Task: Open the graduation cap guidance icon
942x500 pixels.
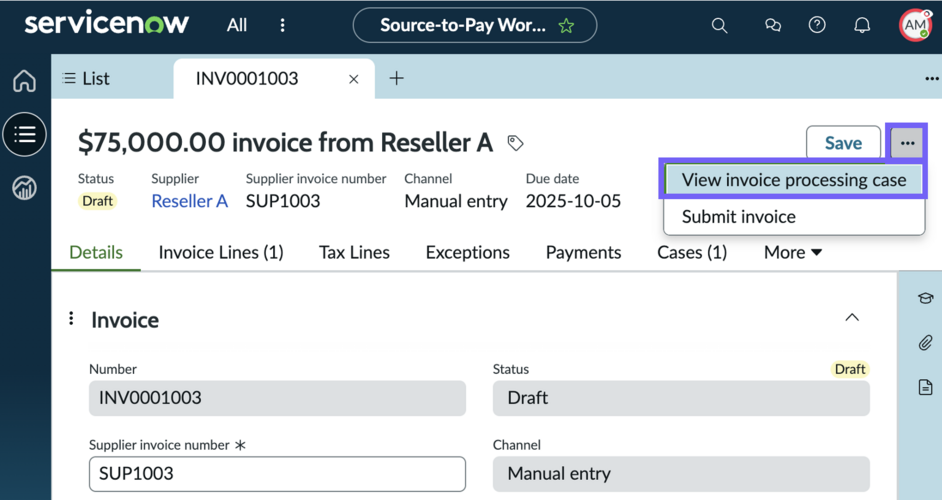Action: pyautogui.click(x=925, y=298)
